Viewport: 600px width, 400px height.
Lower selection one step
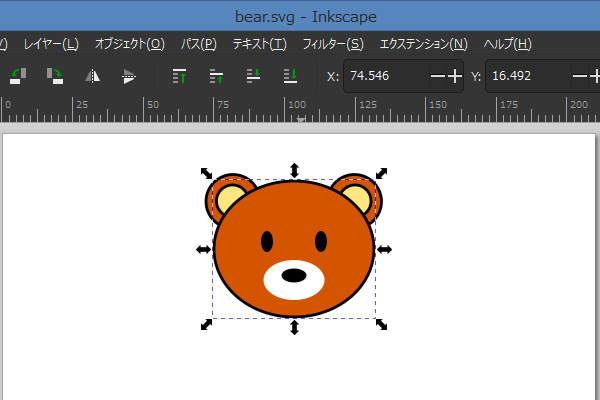[254, 75]
